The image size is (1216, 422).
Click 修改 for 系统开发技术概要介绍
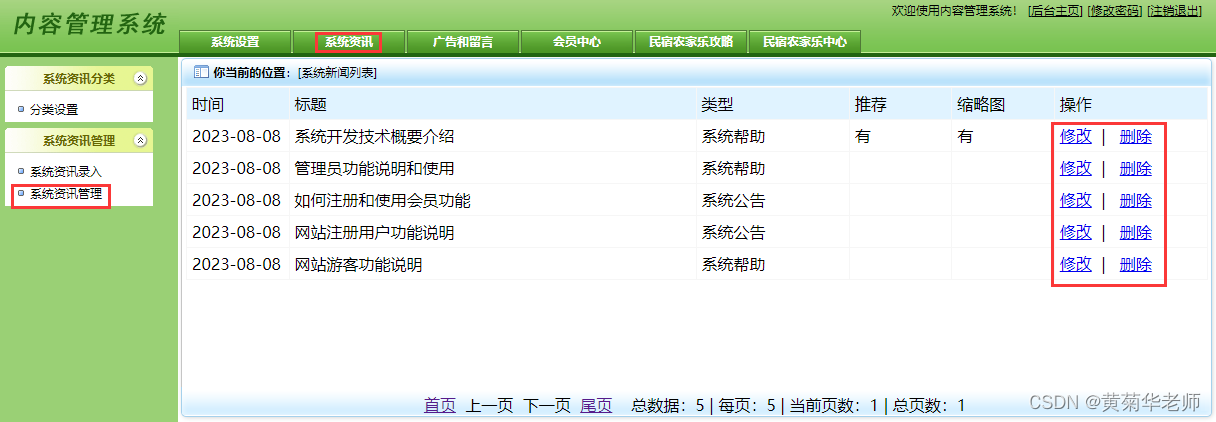1076,136
